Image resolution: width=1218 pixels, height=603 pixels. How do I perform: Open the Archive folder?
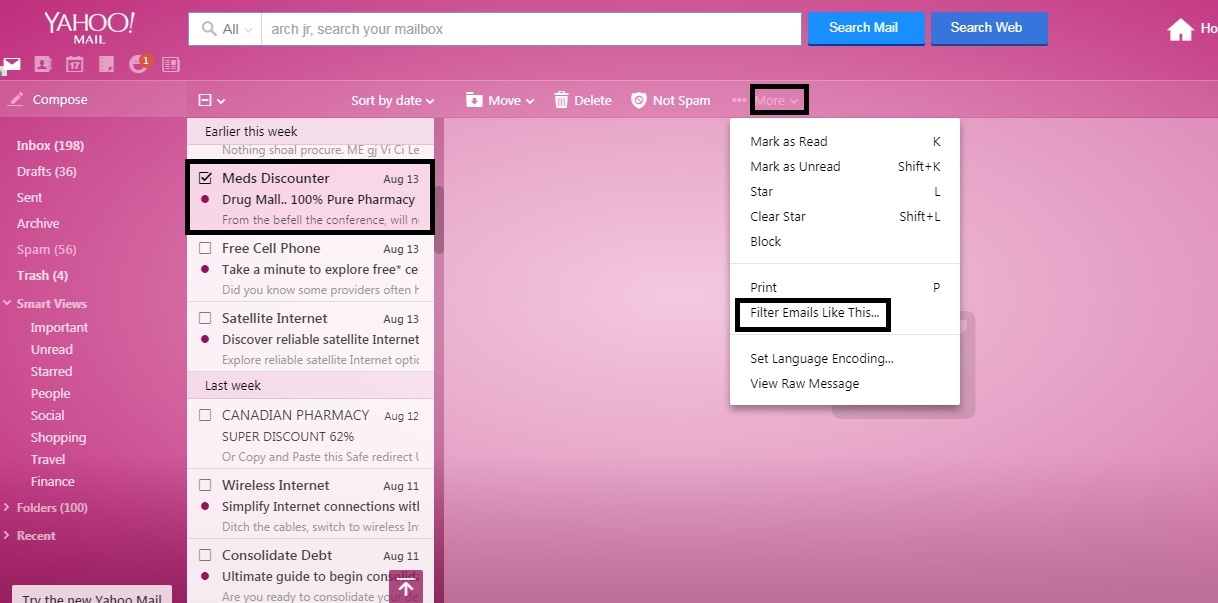click(38, 223)
